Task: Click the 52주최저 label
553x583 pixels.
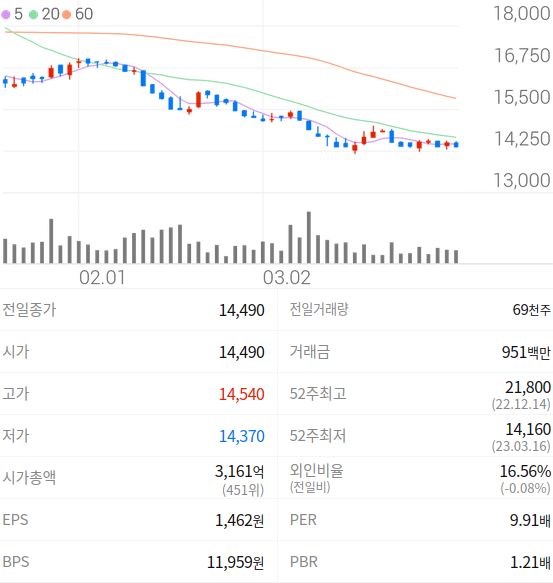Action: 318,436
